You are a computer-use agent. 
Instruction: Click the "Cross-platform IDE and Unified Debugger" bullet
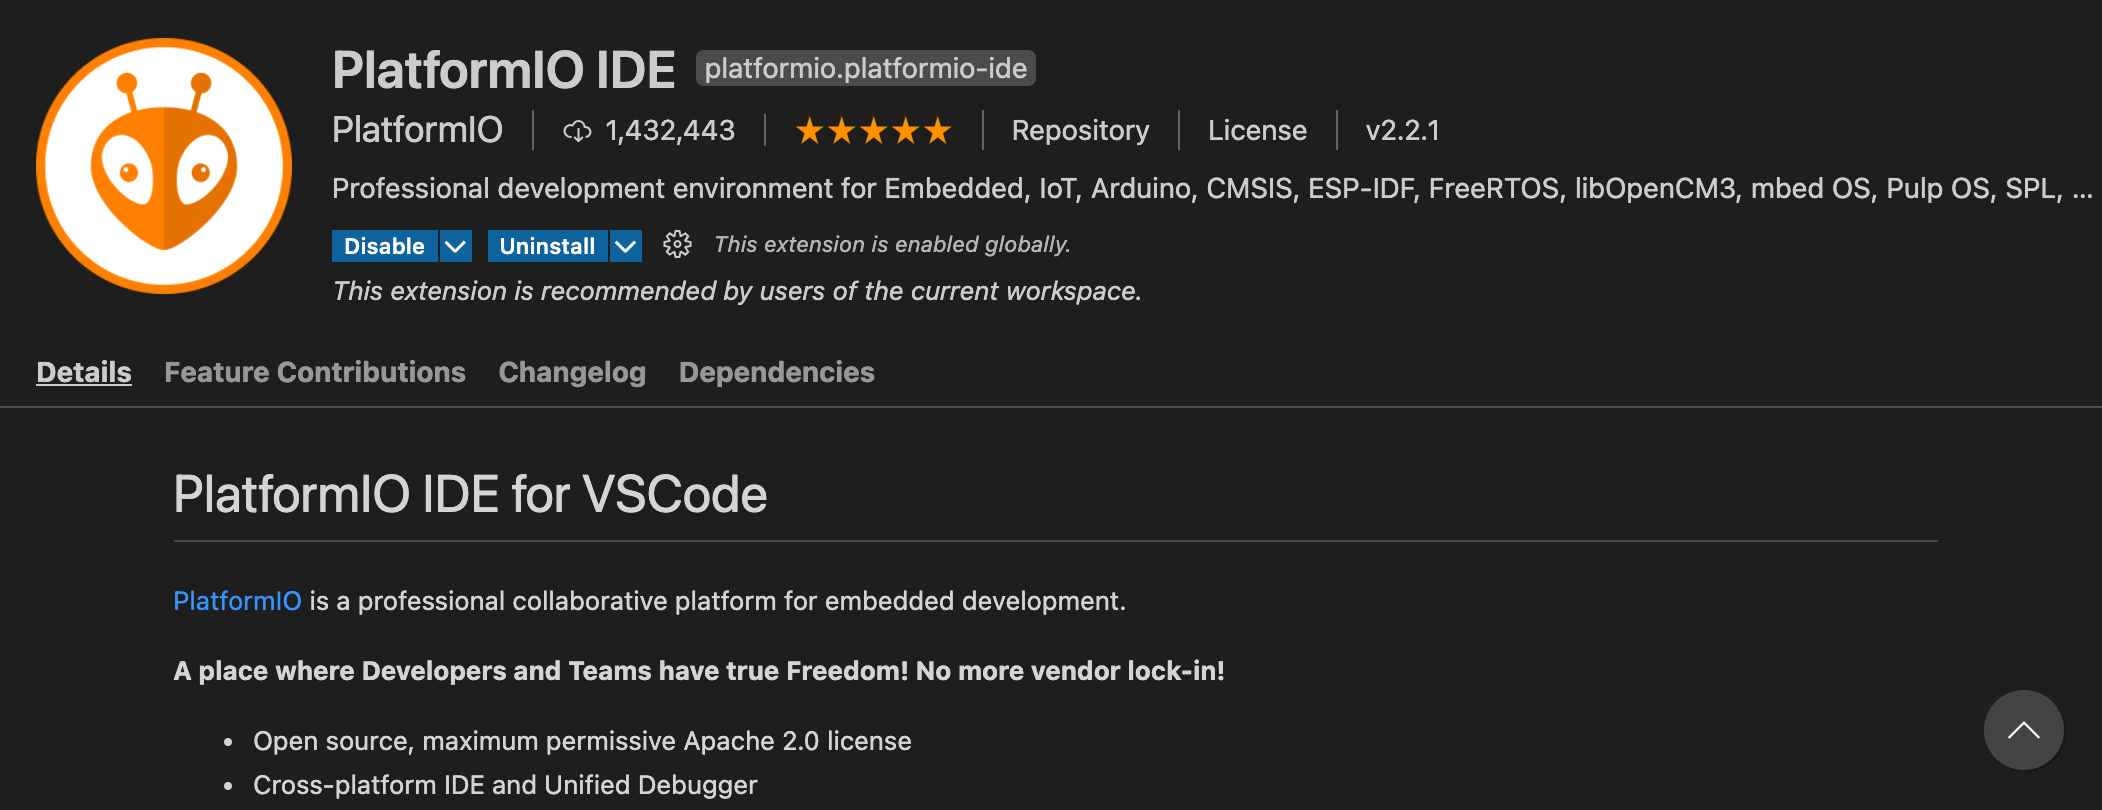505,785
